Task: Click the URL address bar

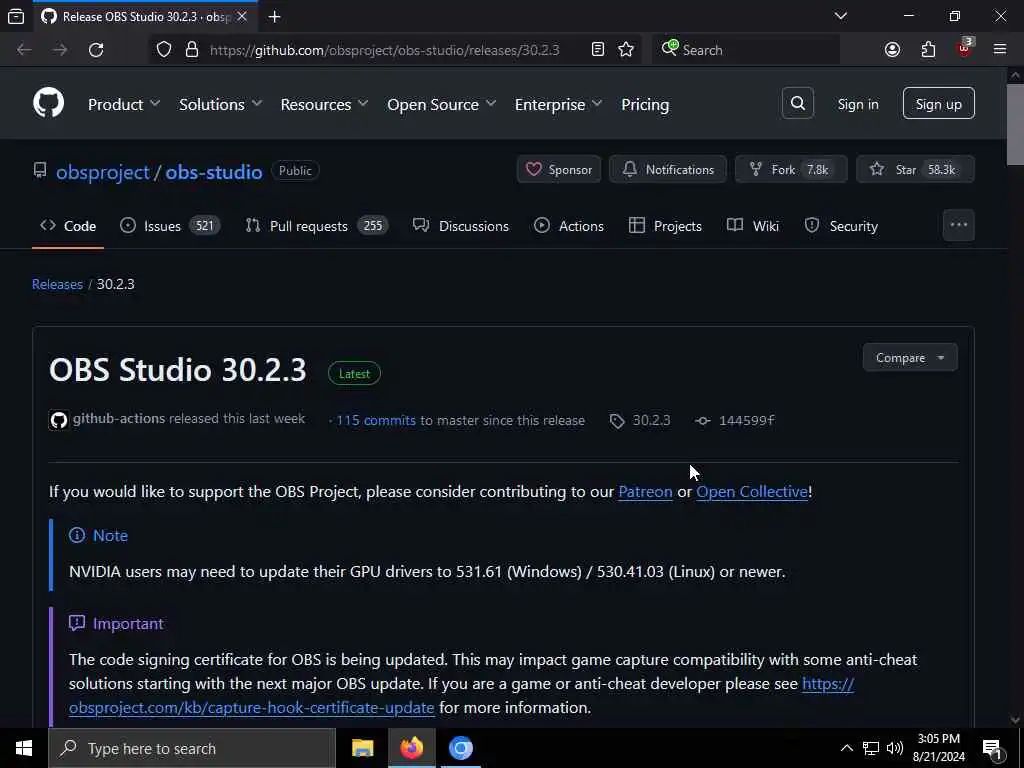Action: pos(384,50)
